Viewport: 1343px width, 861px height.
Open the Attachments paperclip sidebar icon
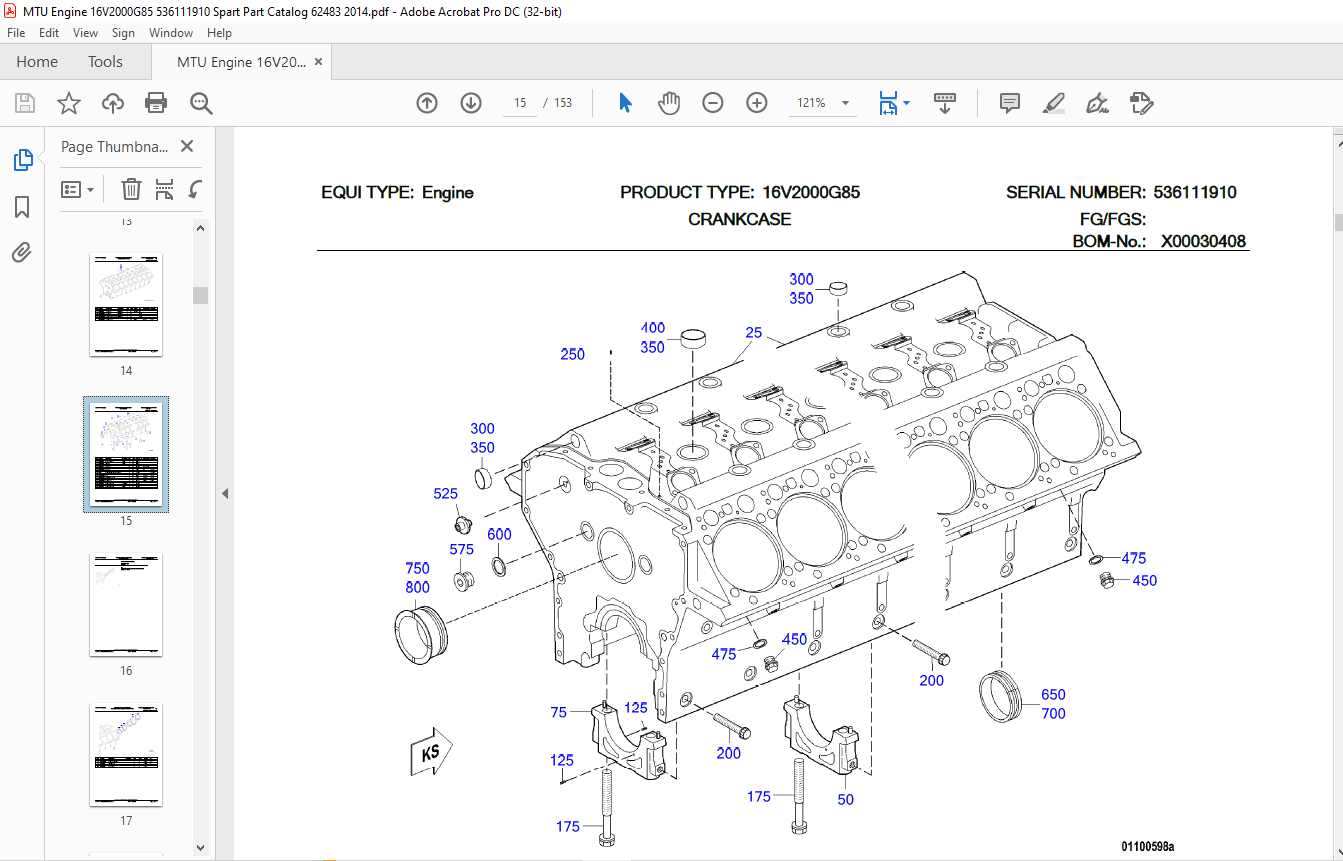22,252
